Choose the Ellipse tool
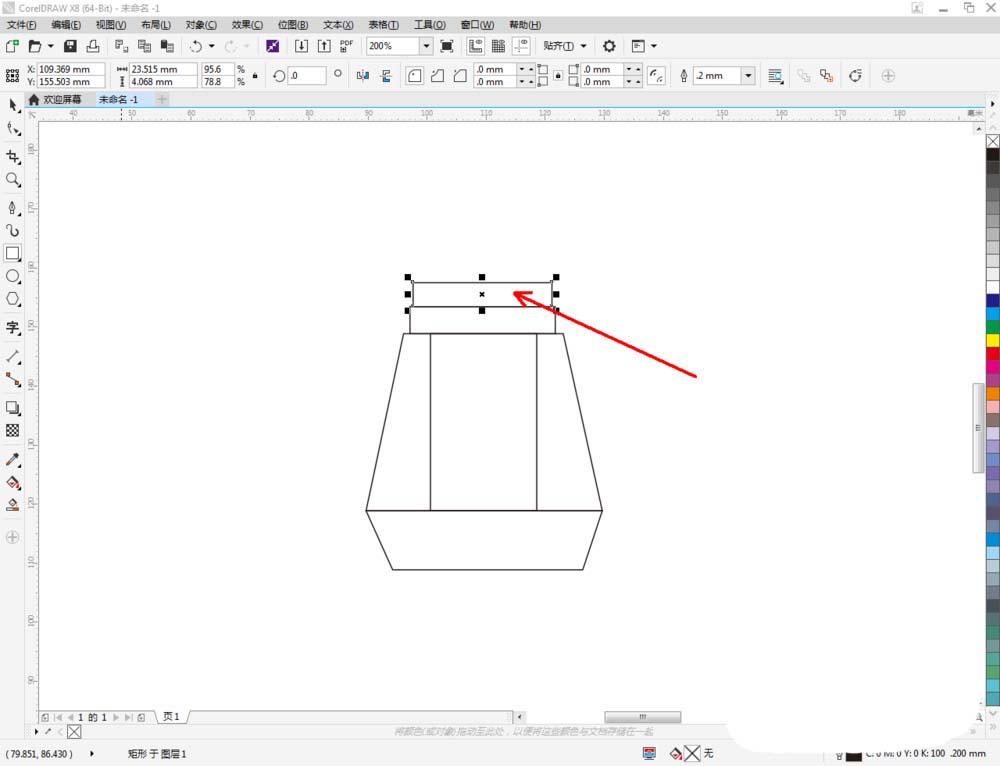This screenshot has width=1000, height=766. [13, 276]
